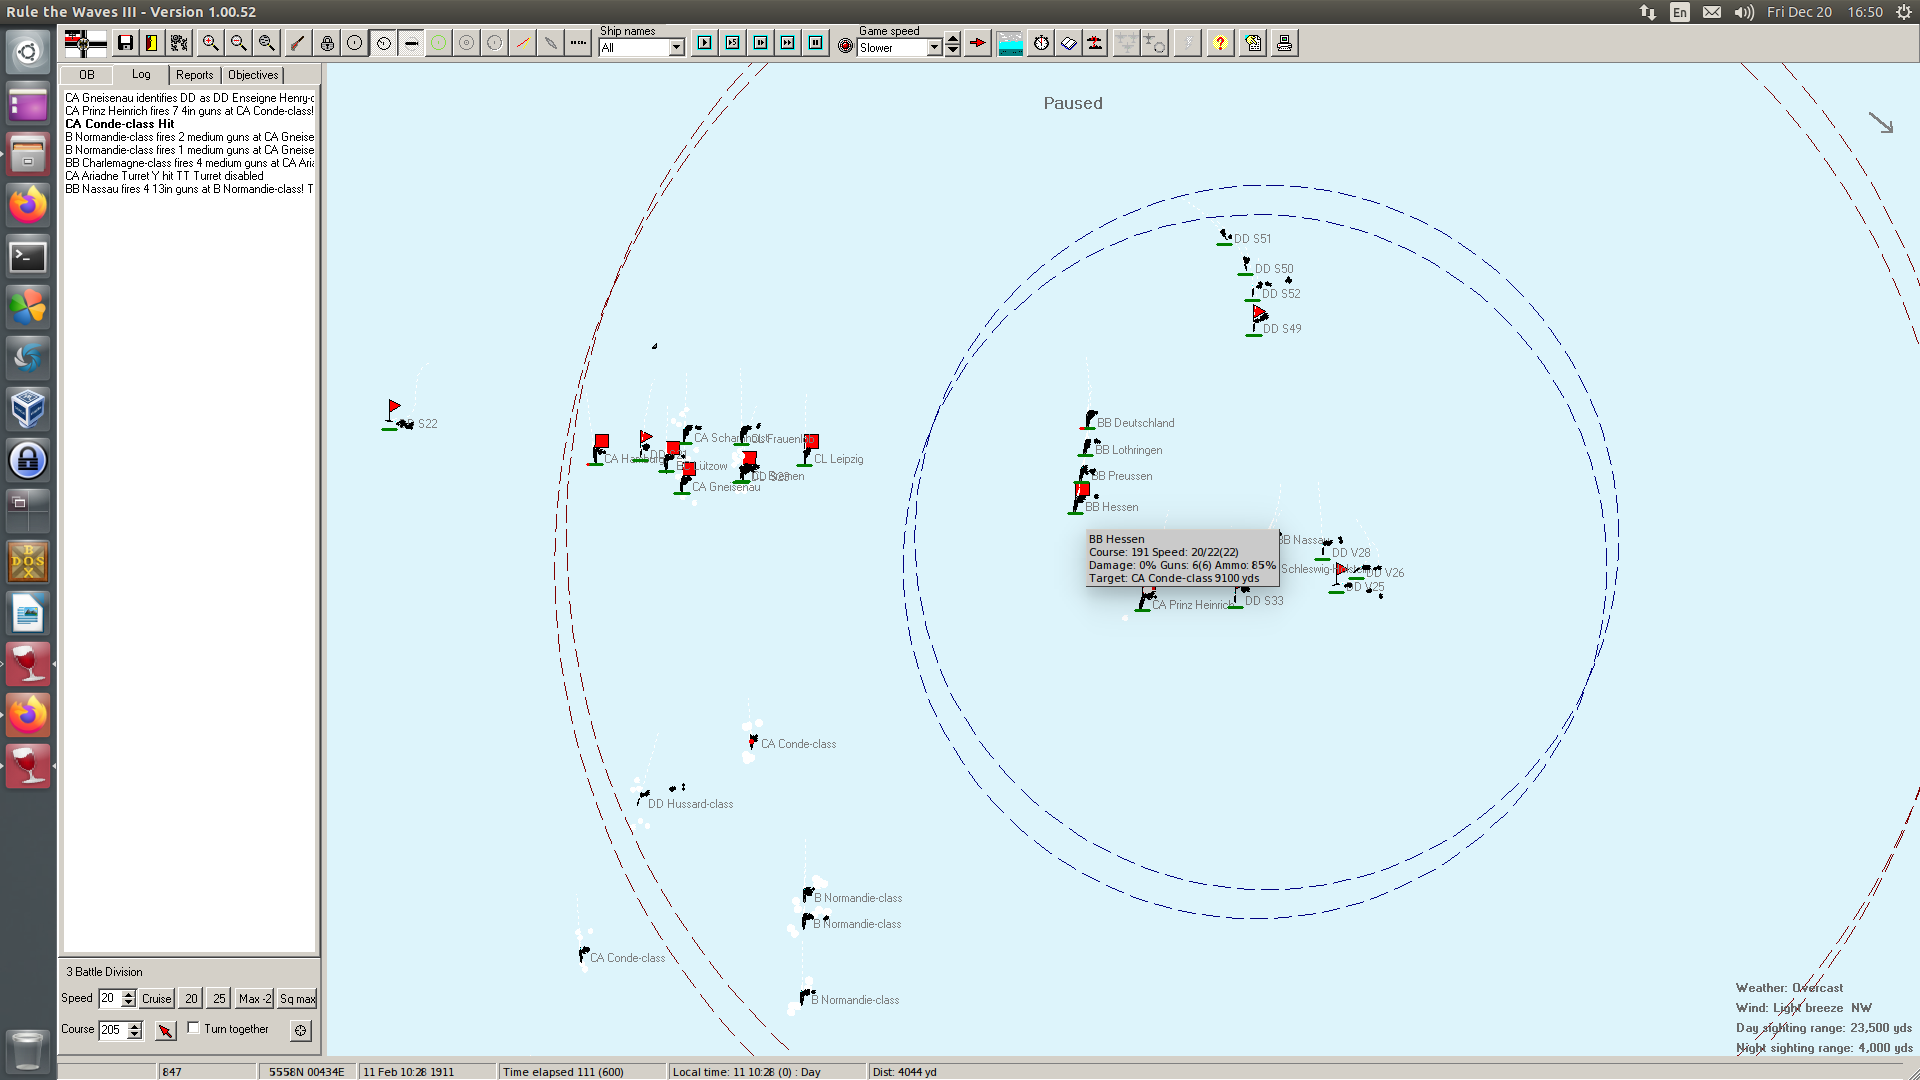Open VirtualBox from the dock
The image size is (1920, 1080).
coord(28,409)
